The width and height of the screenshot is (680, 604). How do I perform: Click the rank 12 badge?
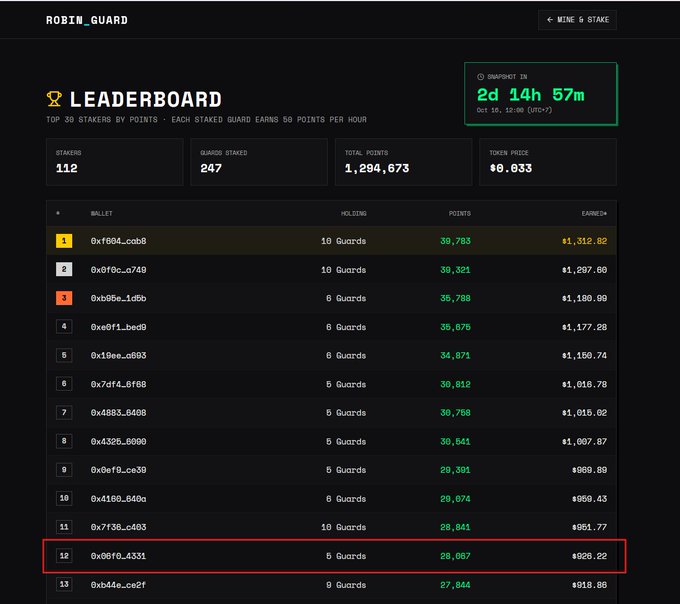[64, 555]
